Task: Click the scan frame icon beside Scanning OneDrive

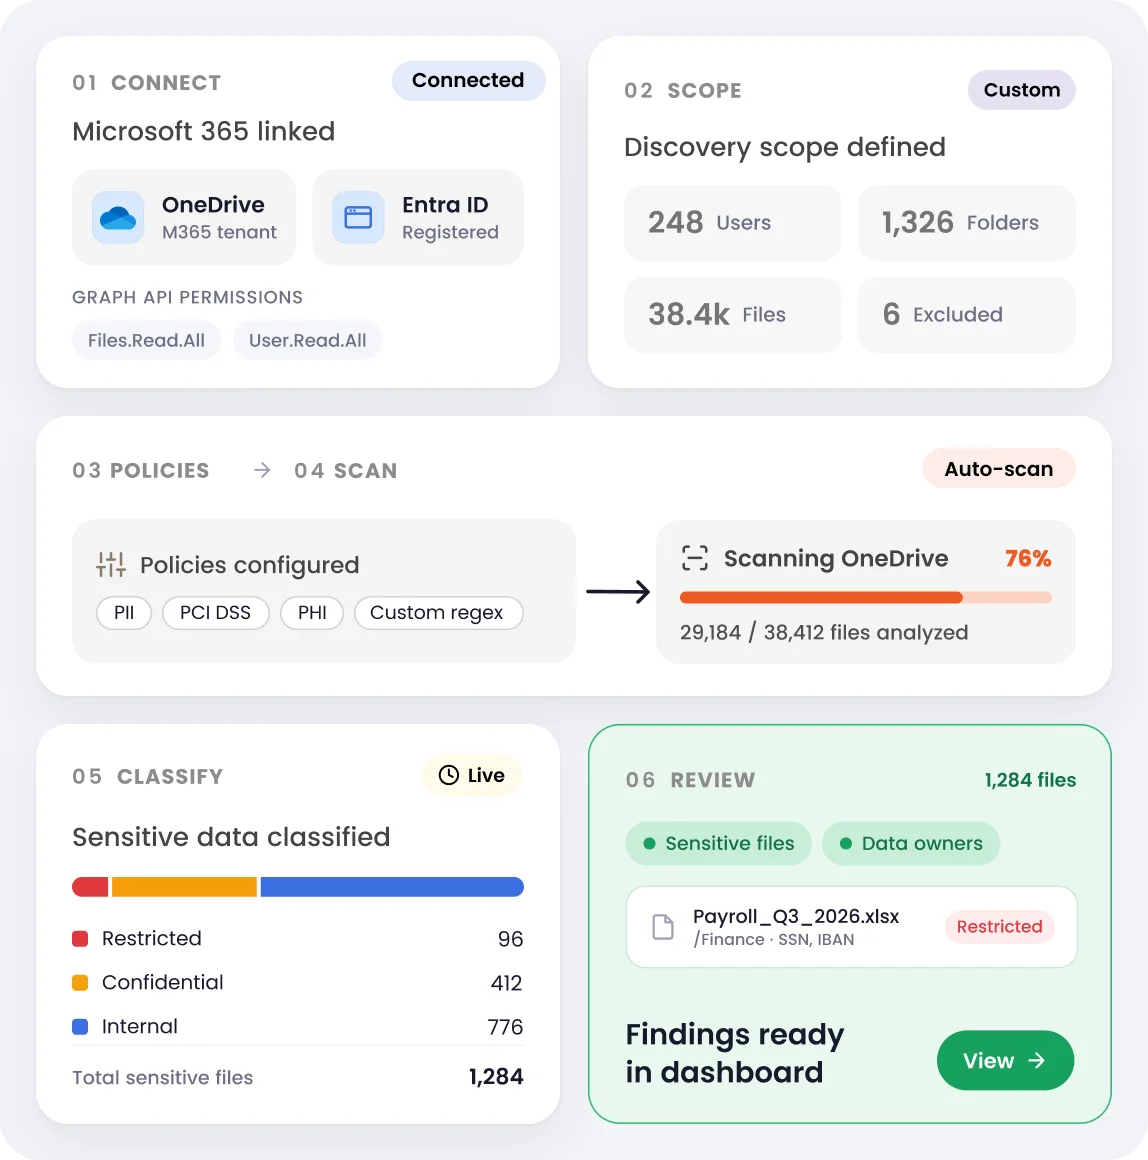Action: point(695,558)
